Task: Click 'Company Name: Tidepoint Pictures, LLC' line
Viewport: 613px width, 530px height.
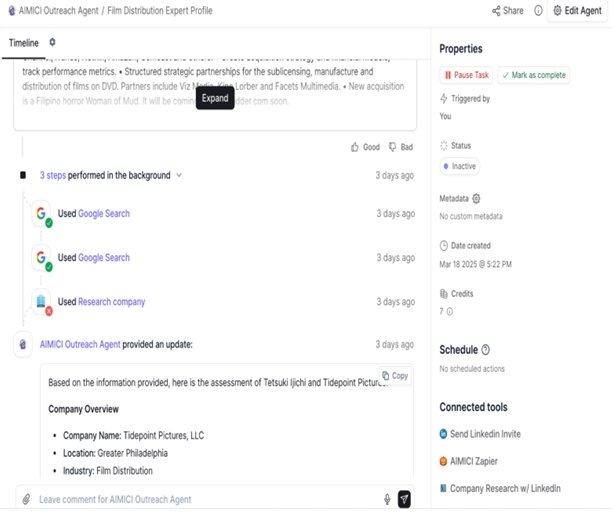Action: tap(133, 435)
